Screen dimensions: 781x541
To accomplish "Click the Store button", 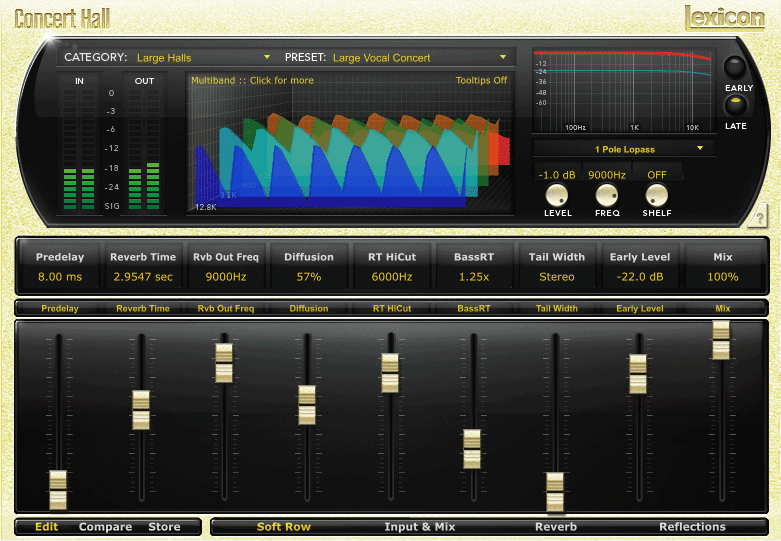I will (164, 527).
